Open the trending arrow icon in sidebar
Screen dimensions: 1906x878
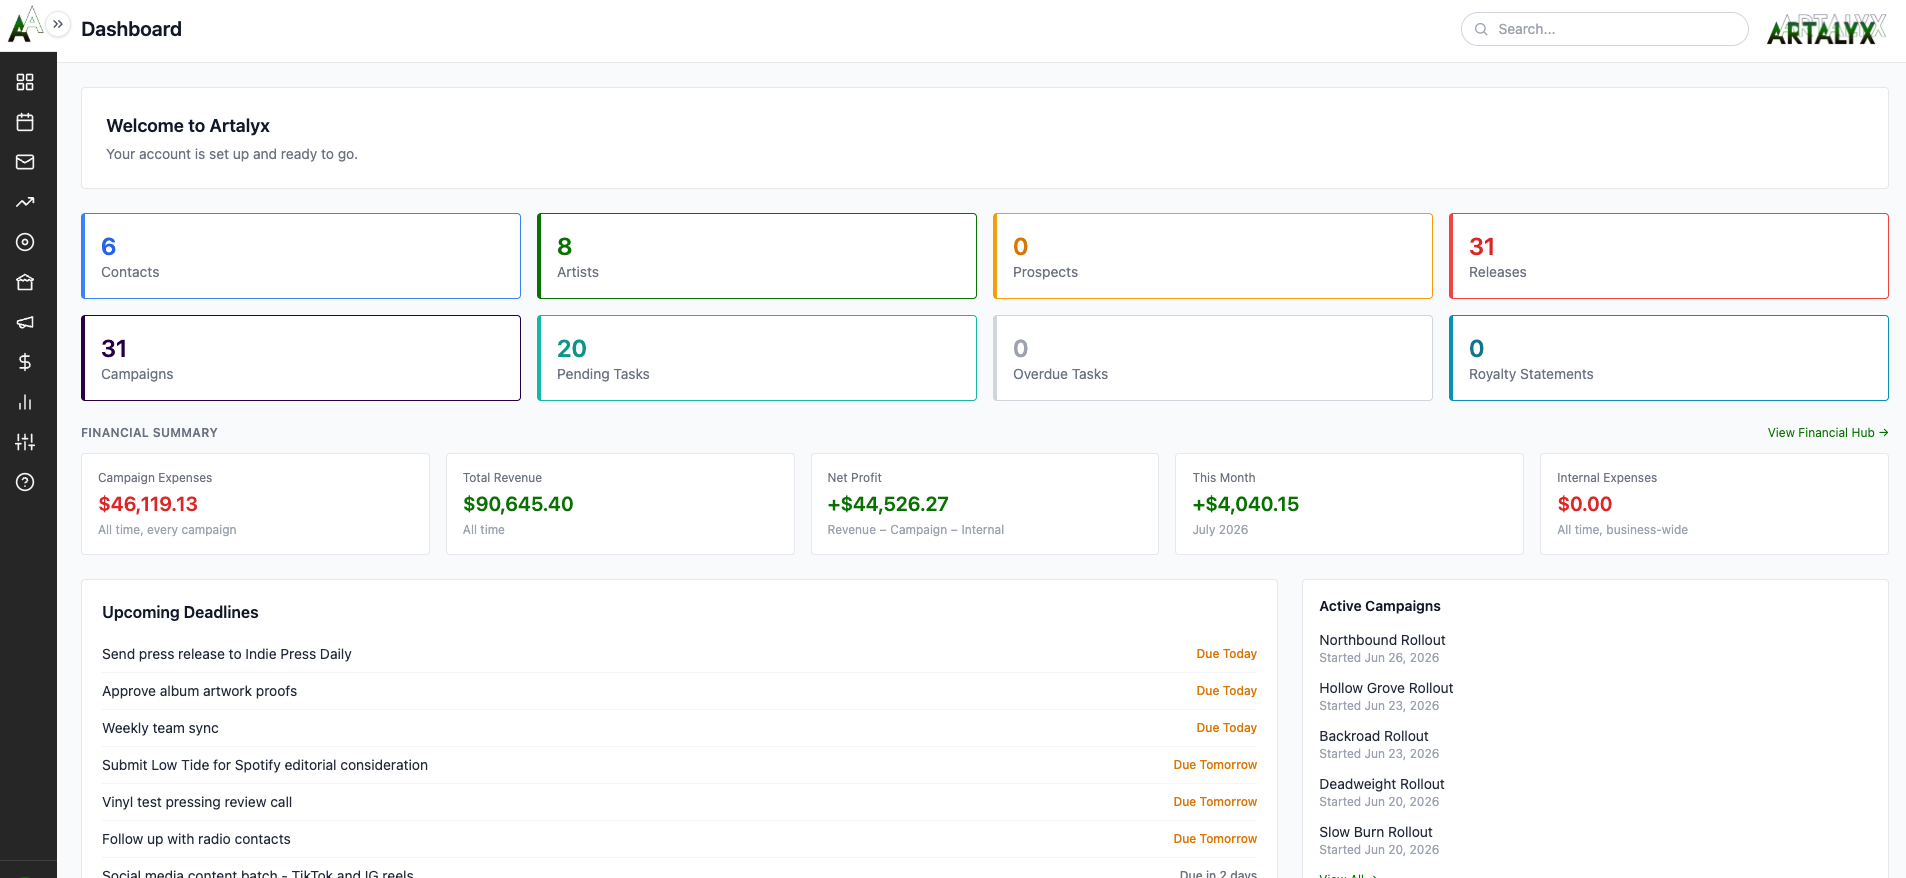(25, 202)
